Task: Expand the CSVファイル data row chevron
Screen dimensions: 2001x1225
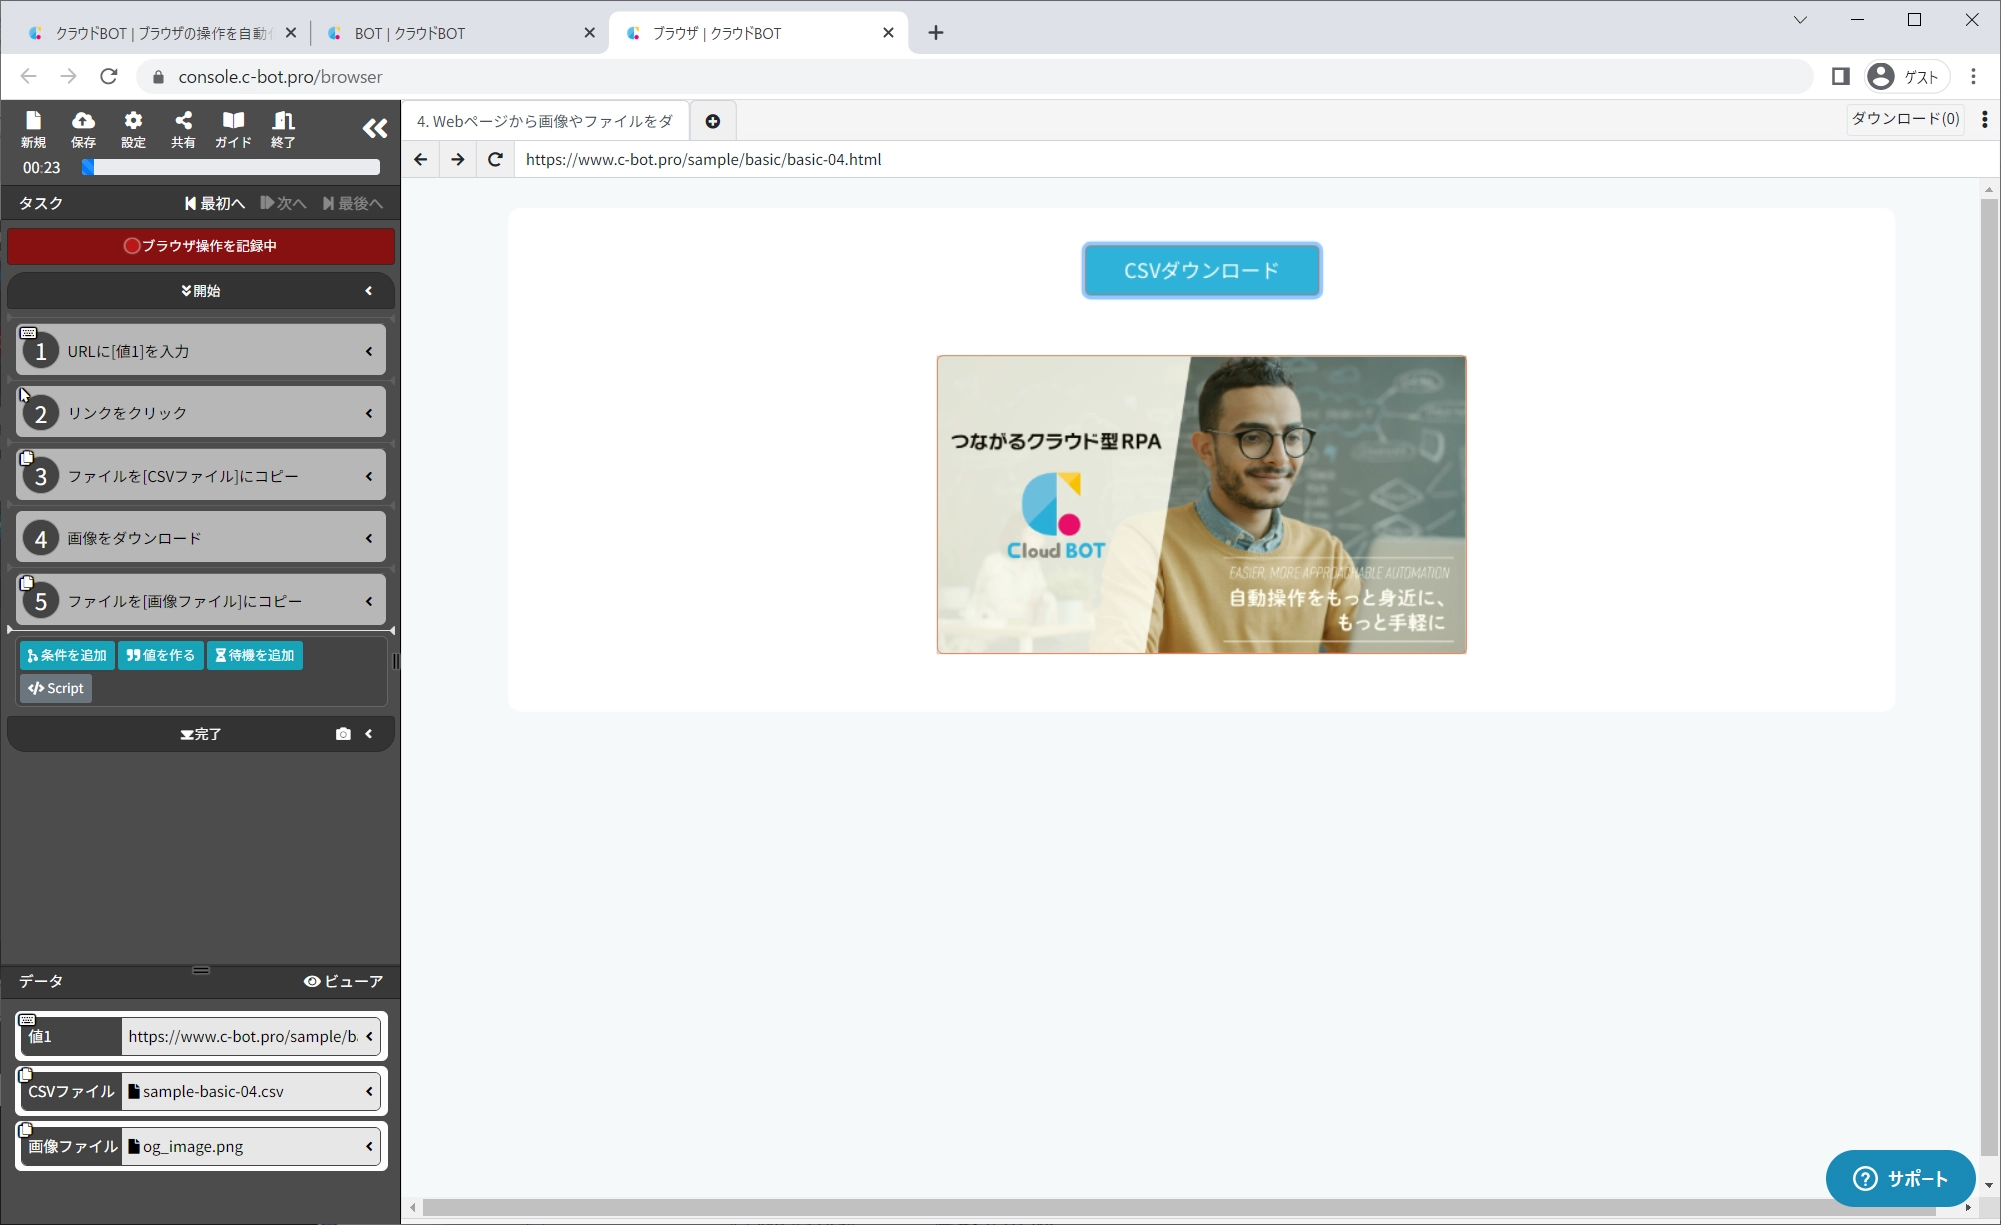Action: coord(369,1091)
